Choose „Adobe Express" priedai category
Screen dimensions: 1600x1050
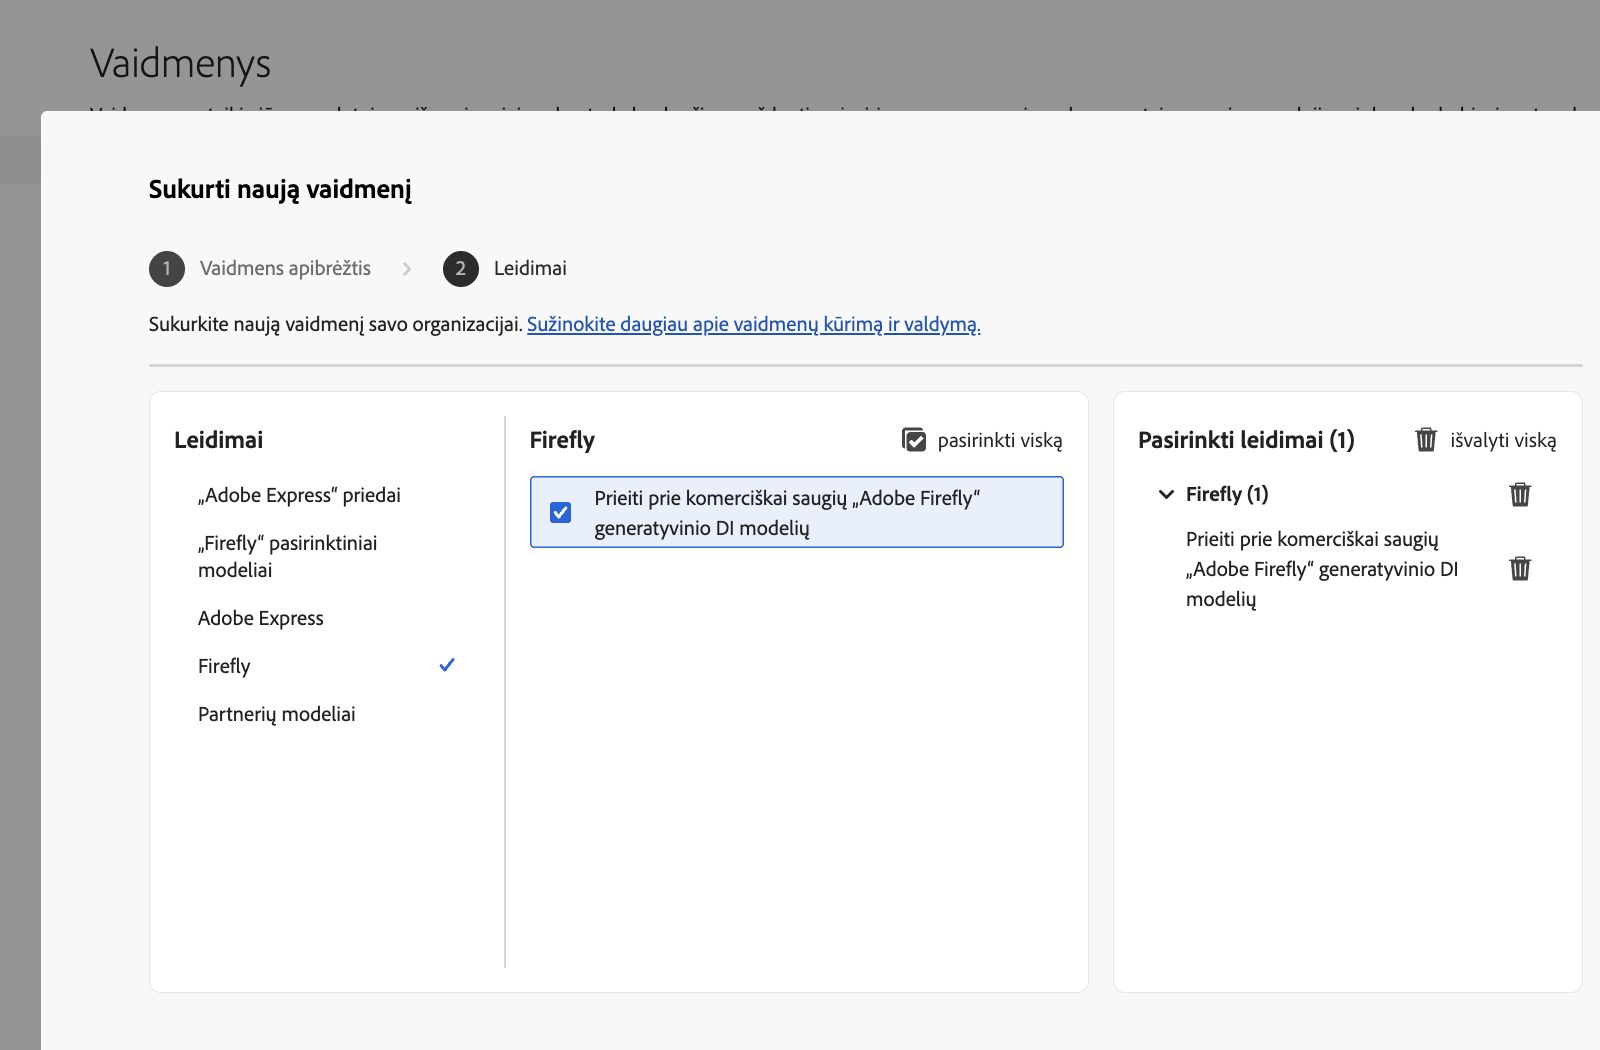coord(299,494)
